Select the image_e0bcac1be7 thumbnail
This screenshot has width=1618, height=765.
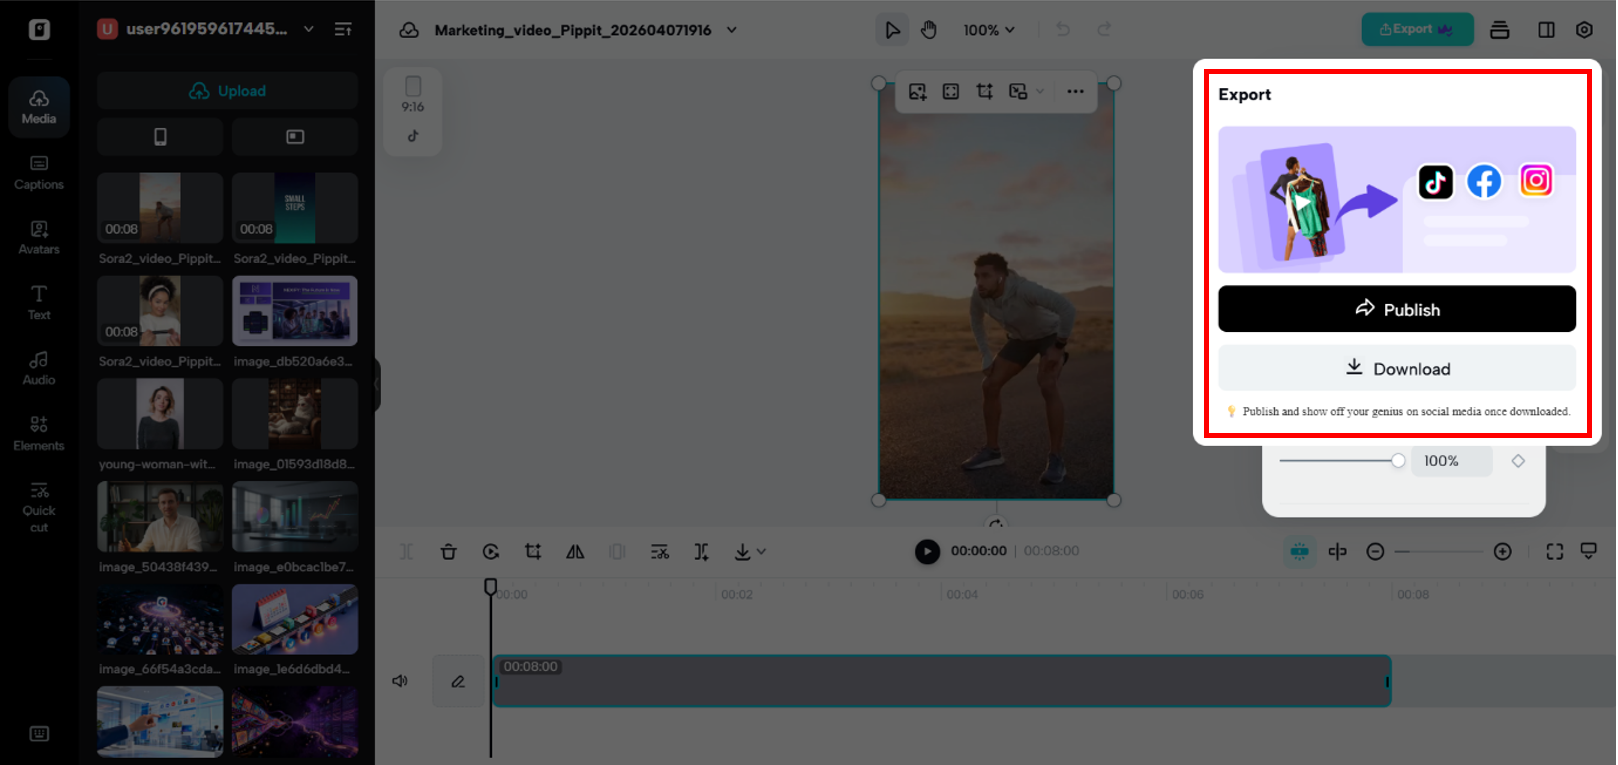tap(295, 517)
